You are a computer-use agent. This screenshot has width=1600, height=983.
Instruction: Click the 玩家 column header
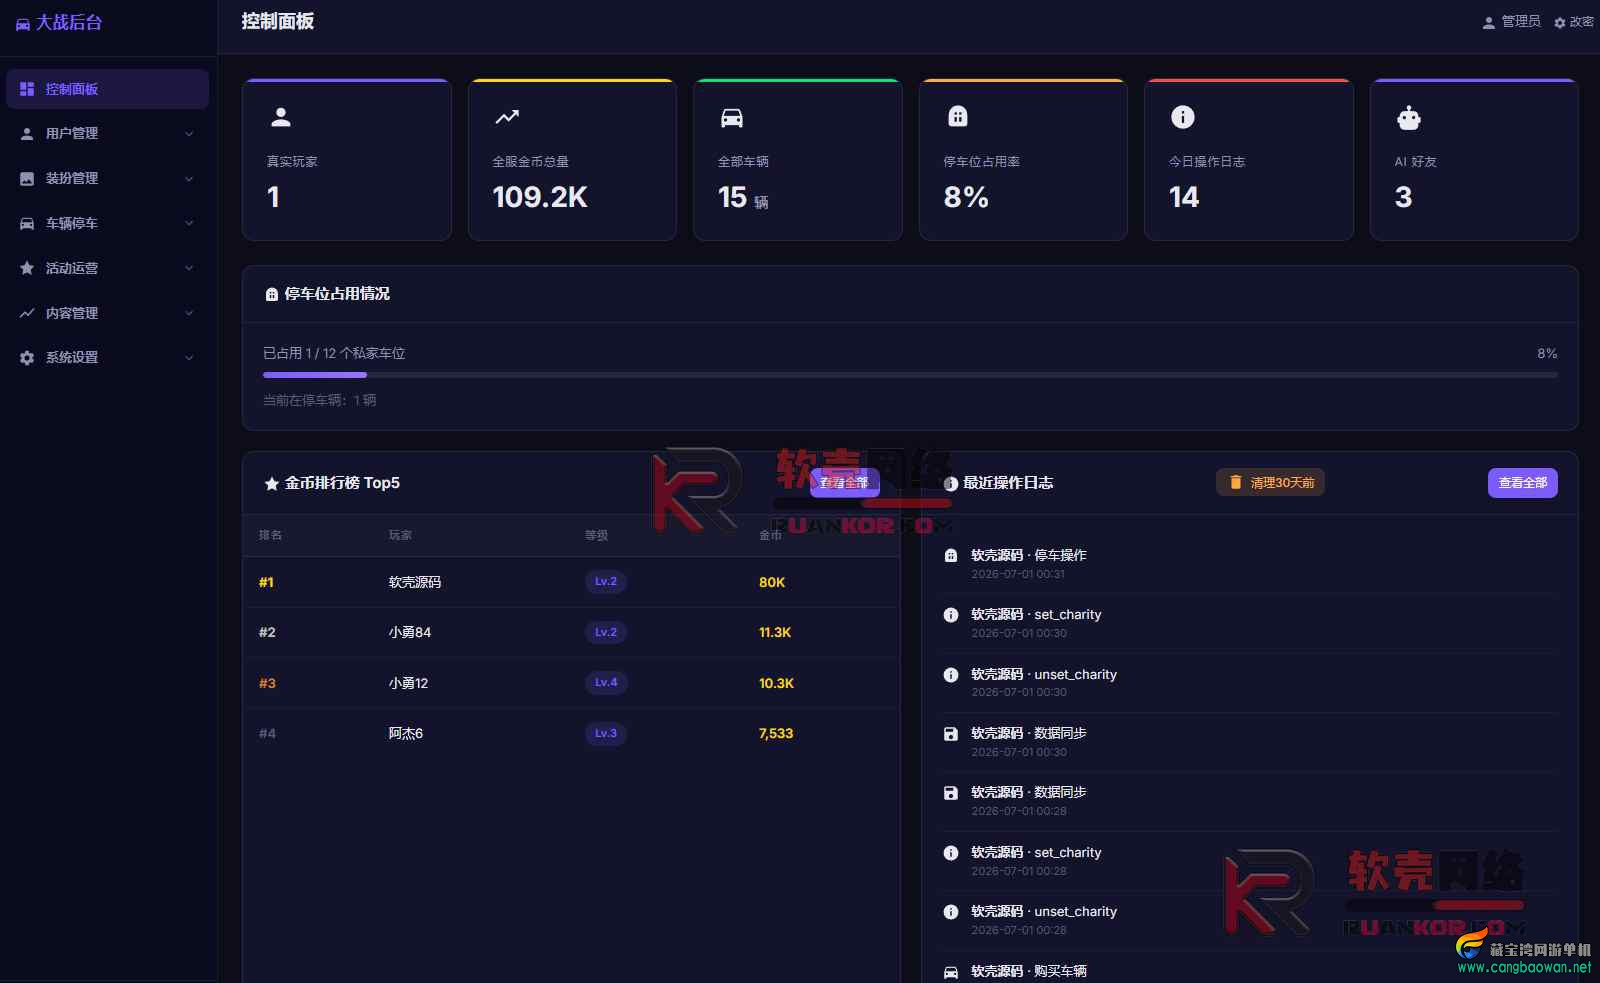click(x=400, y=535)
